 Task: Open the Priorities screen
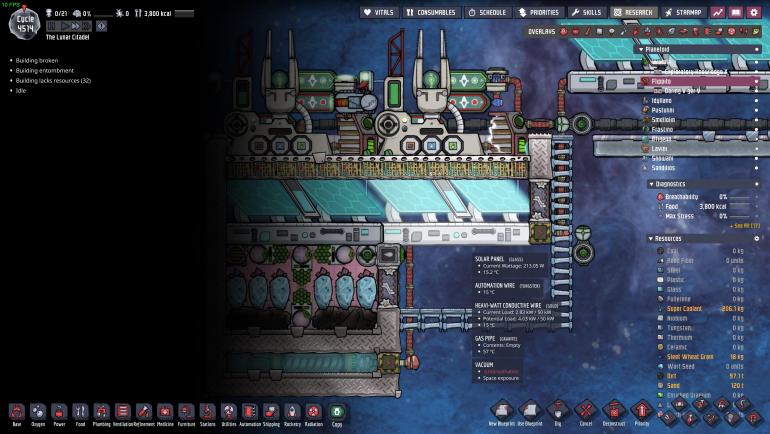coord(539,12)
